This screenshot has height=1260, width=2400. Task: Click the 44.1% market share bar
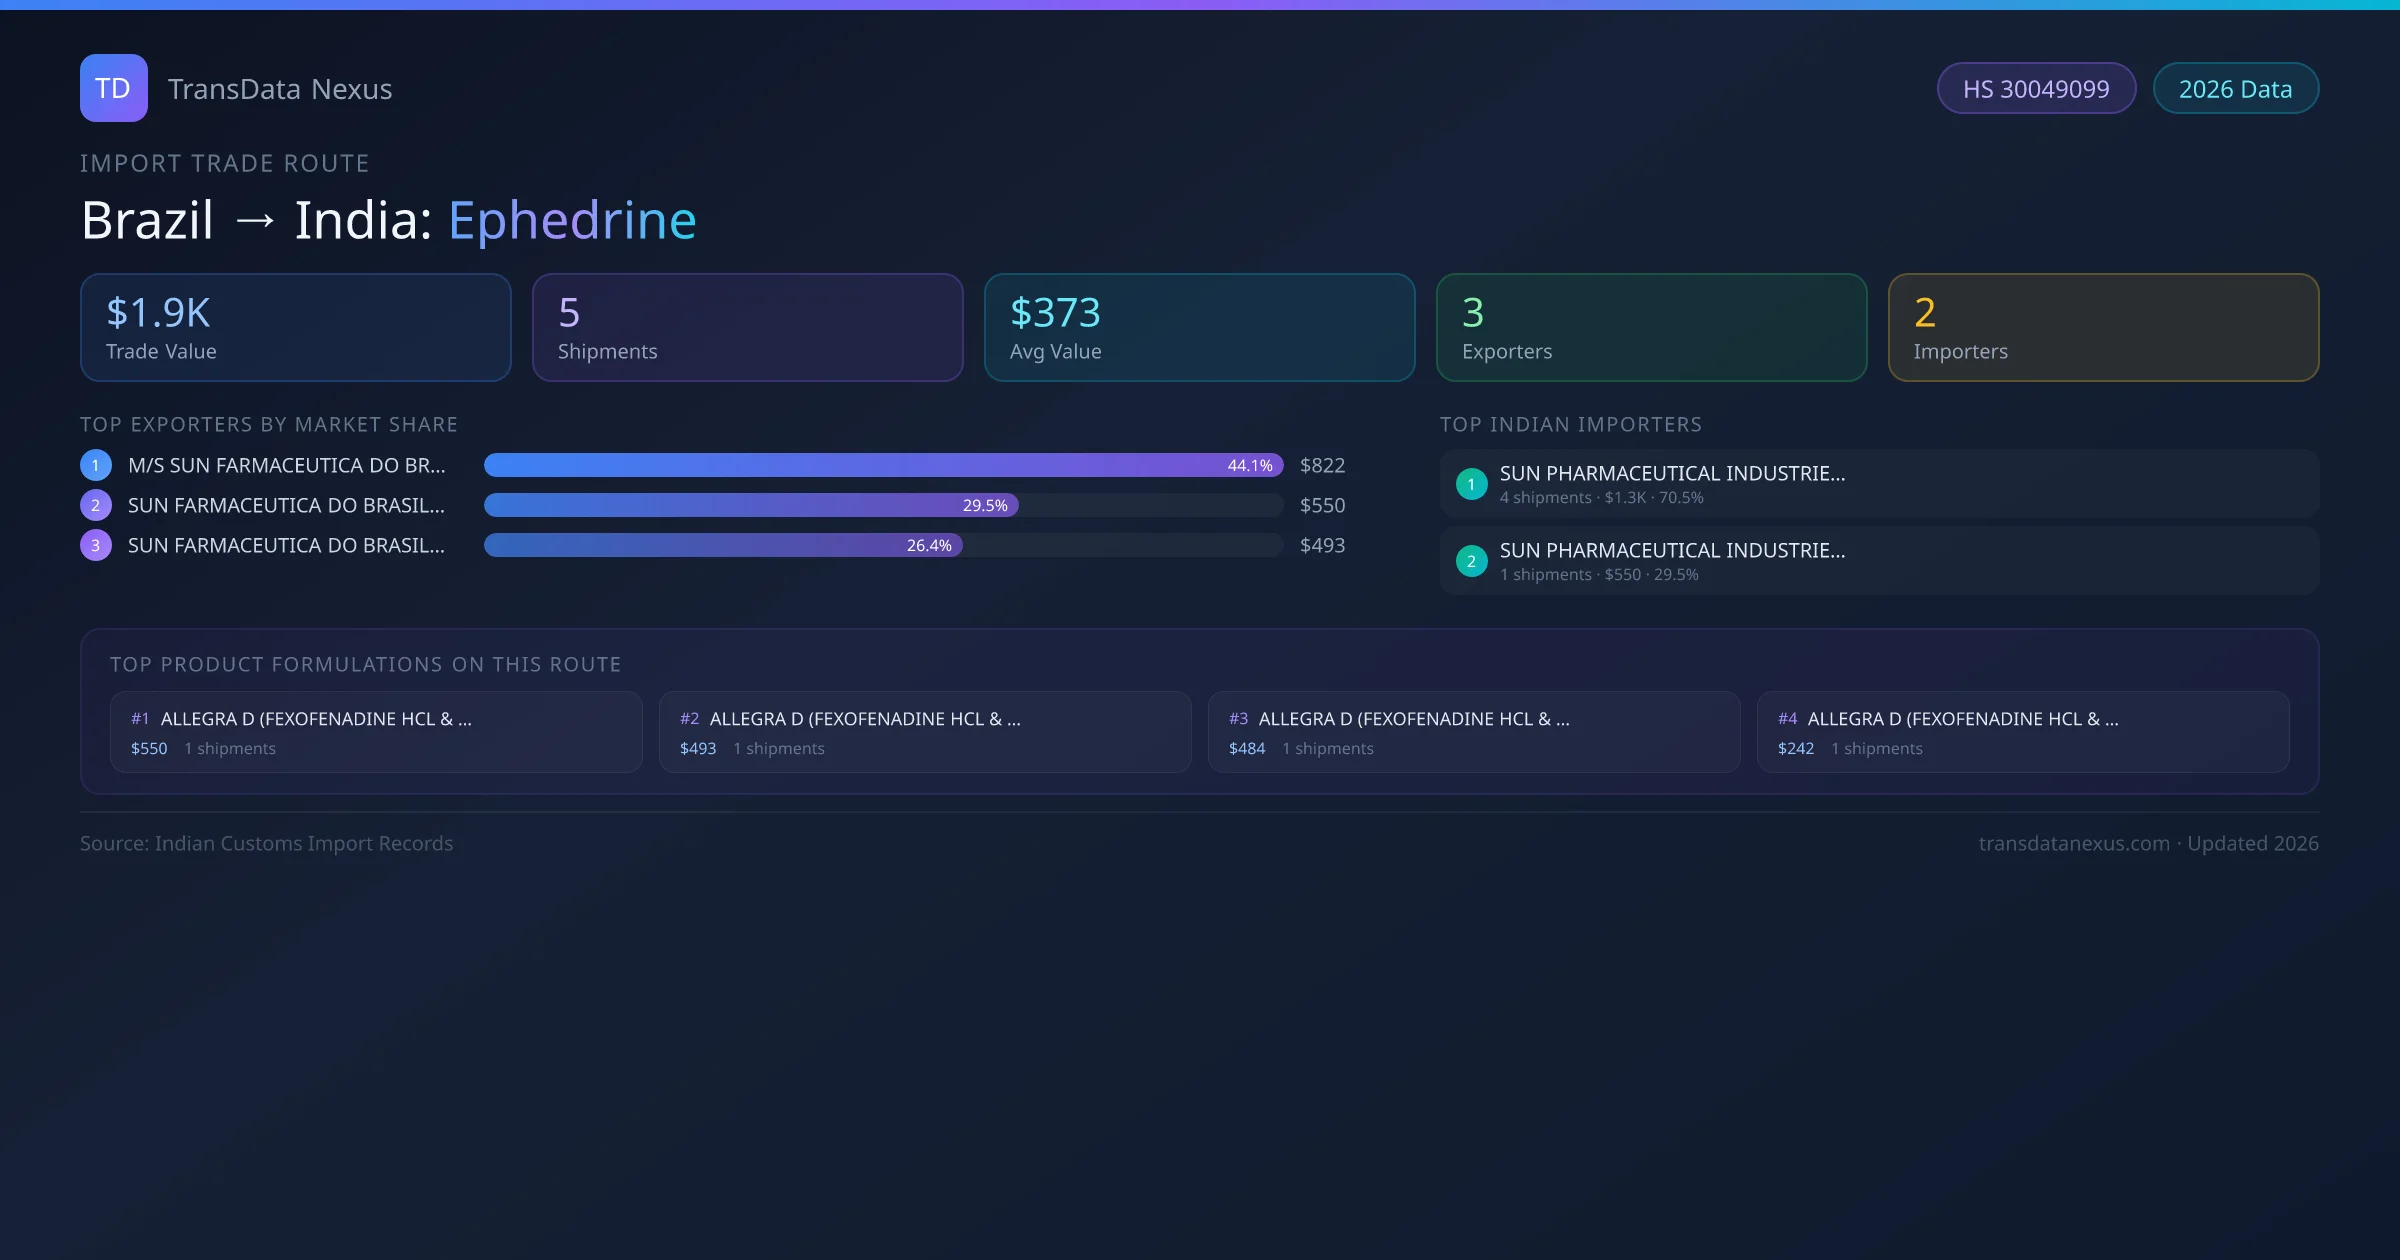coord(882,465)
